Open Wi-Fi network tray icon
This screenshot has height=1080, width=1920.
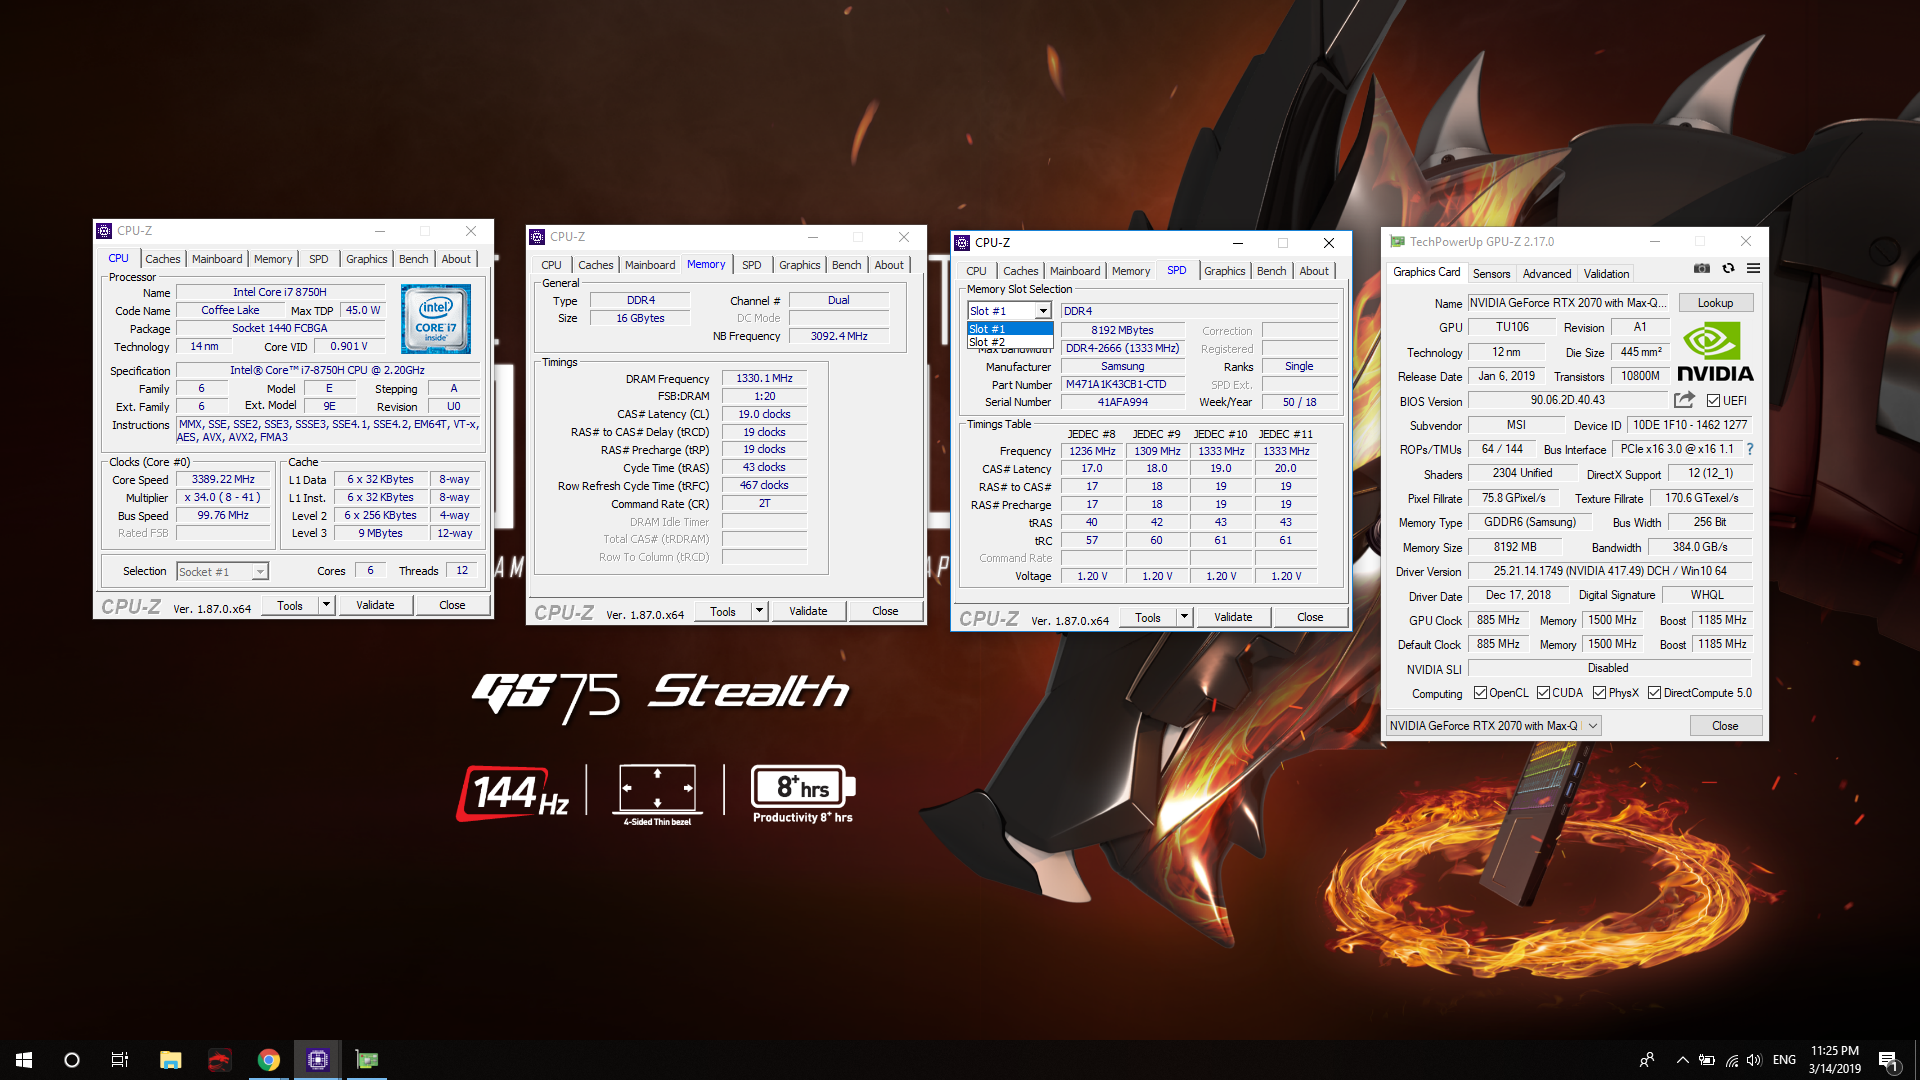(1732, 1060)
